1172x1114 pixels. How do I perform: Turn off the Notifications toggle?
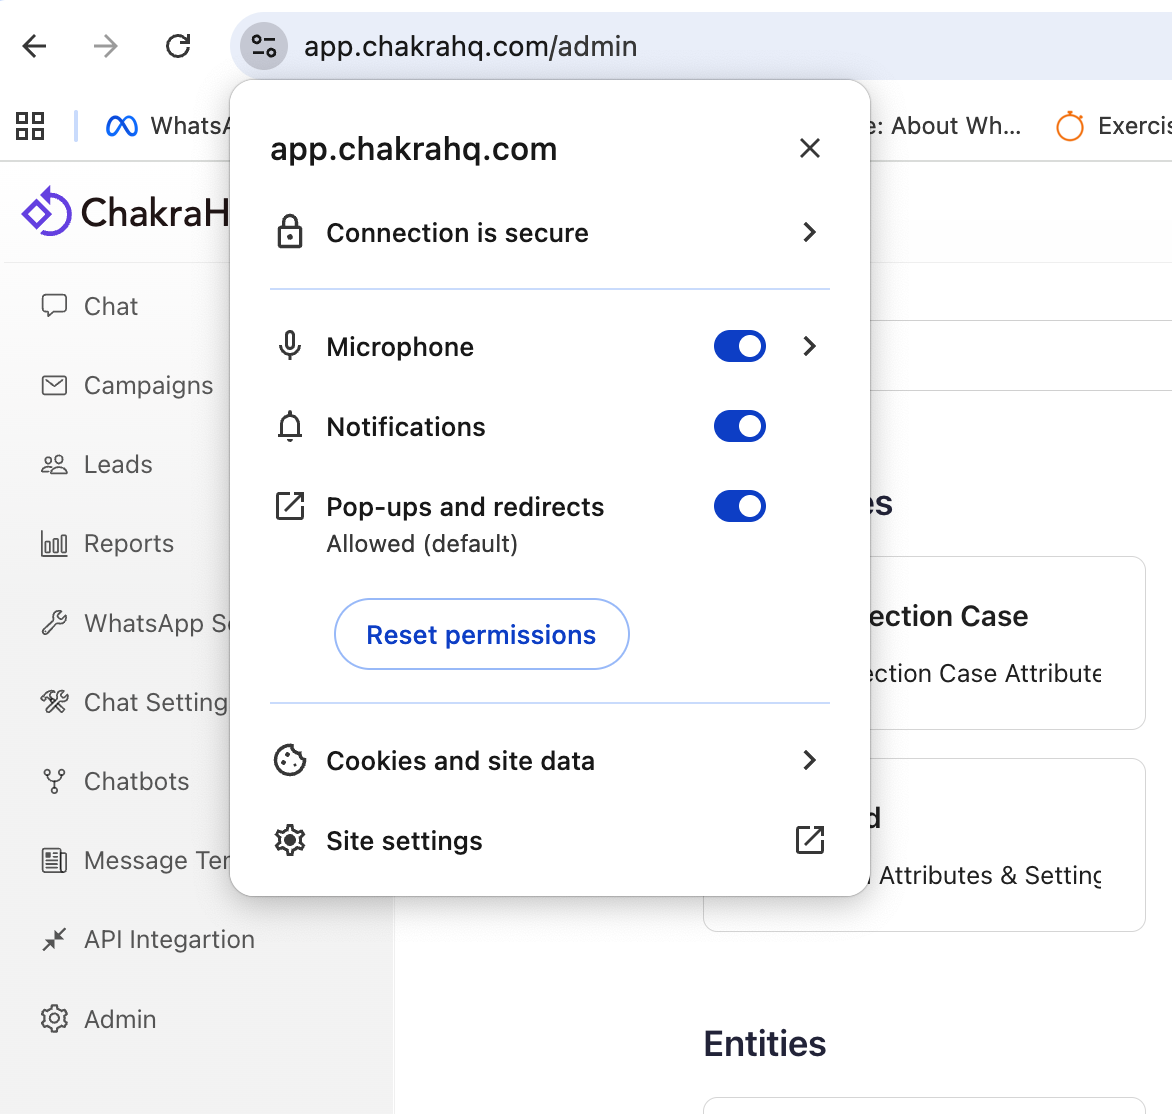tap(739, 426)
